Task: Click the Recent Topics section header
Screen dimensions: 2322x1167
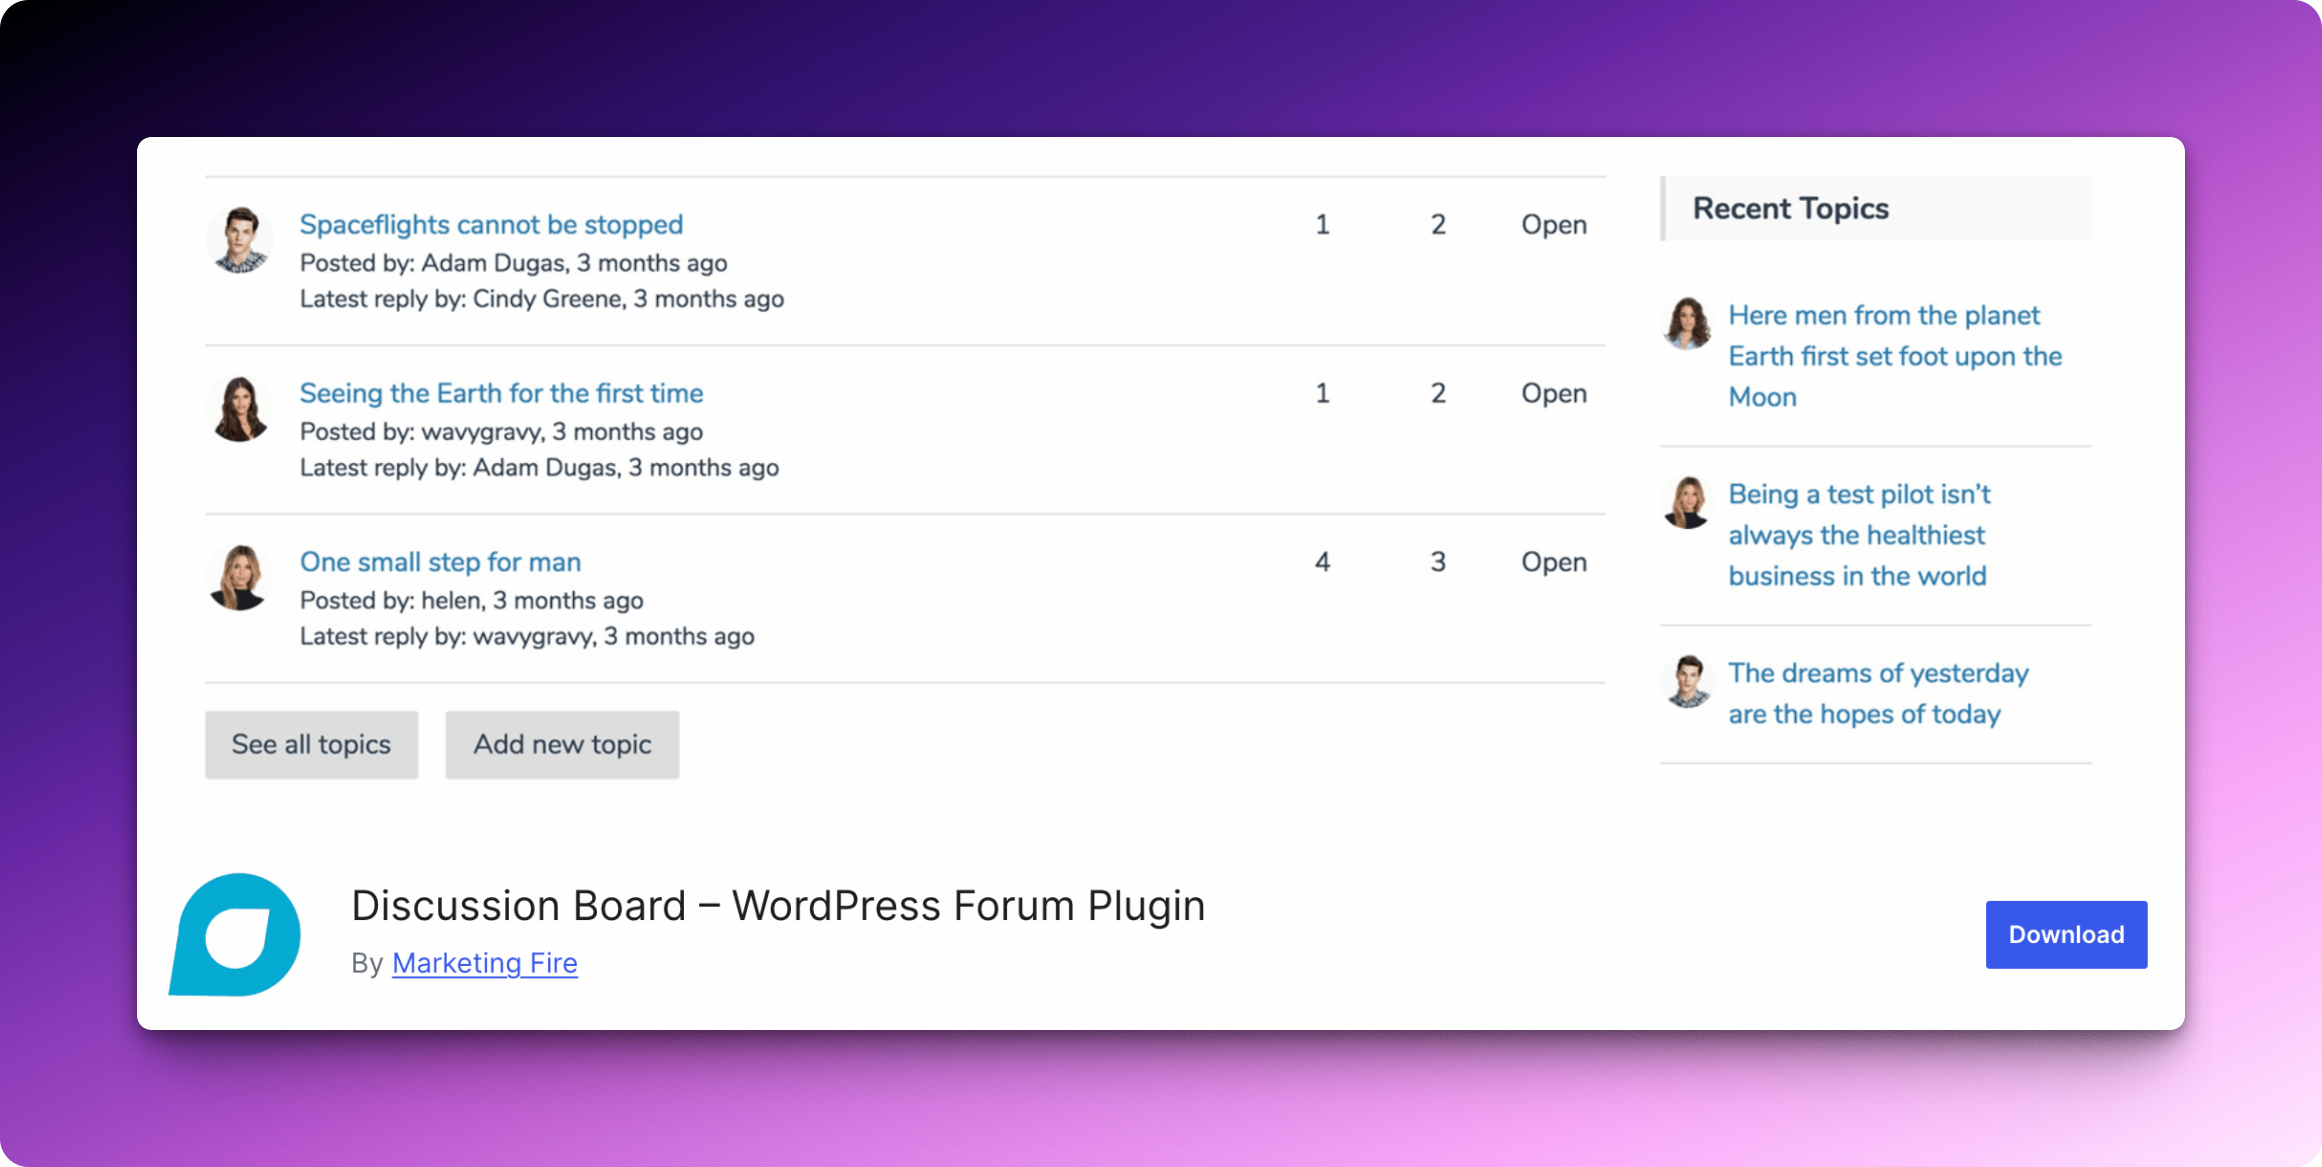Action: point(1790,208)
